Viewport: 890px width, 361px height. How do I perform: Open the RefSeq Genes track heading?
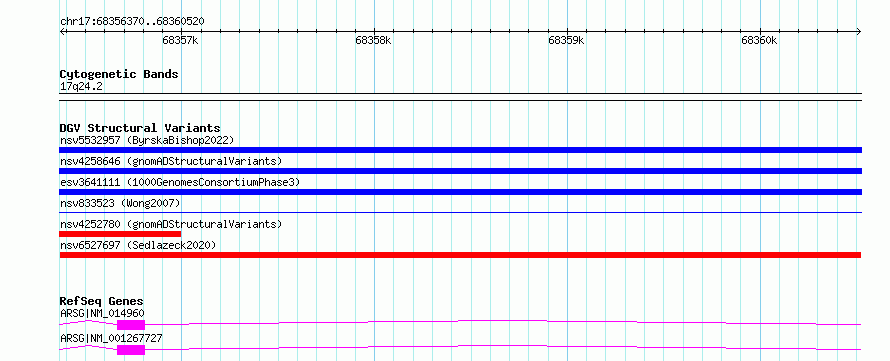point(102,301)
